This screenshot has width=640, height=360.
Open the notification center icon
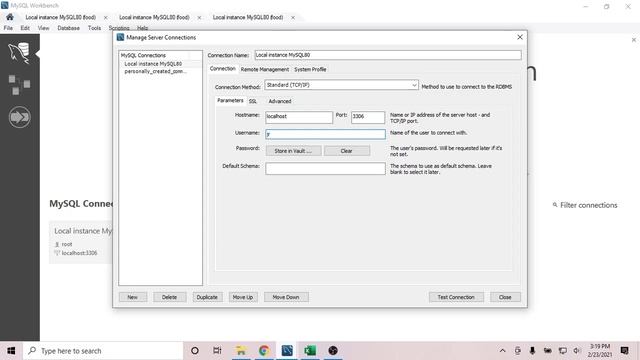tap(624, 351)
